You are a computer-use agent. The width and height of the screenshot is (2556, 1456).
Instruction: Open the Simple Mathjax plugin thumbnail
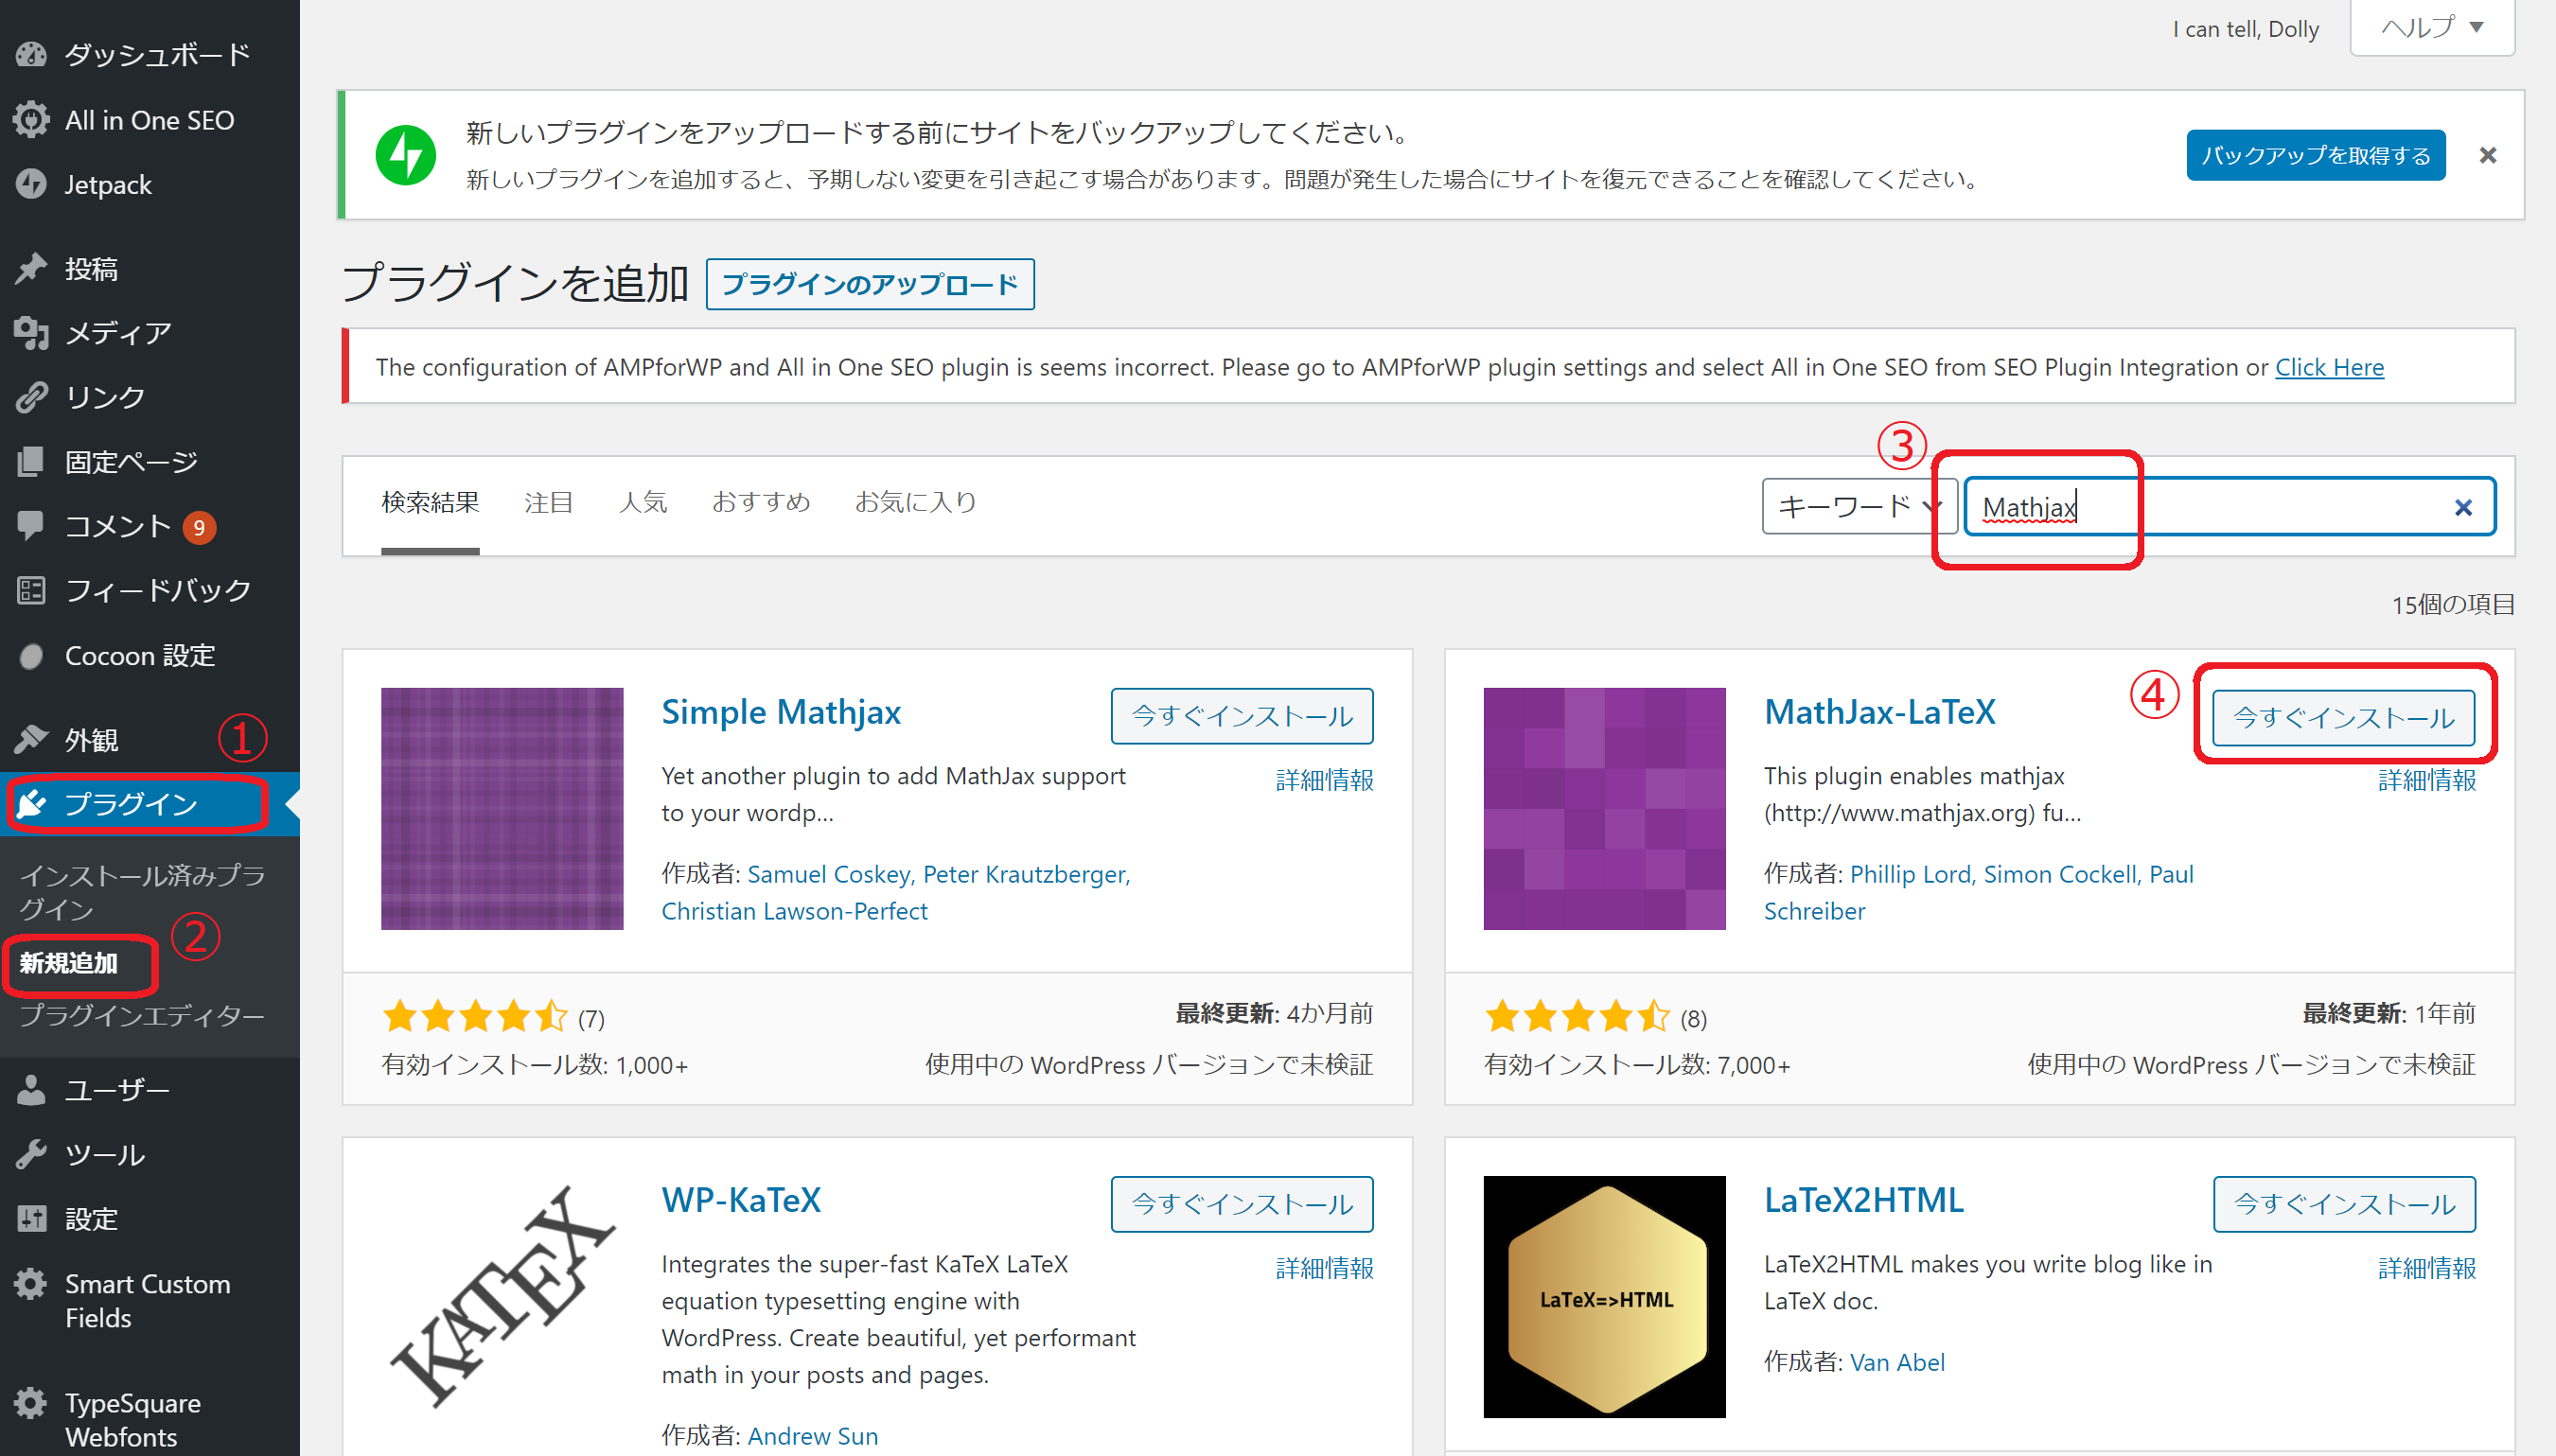coord(502,808)
